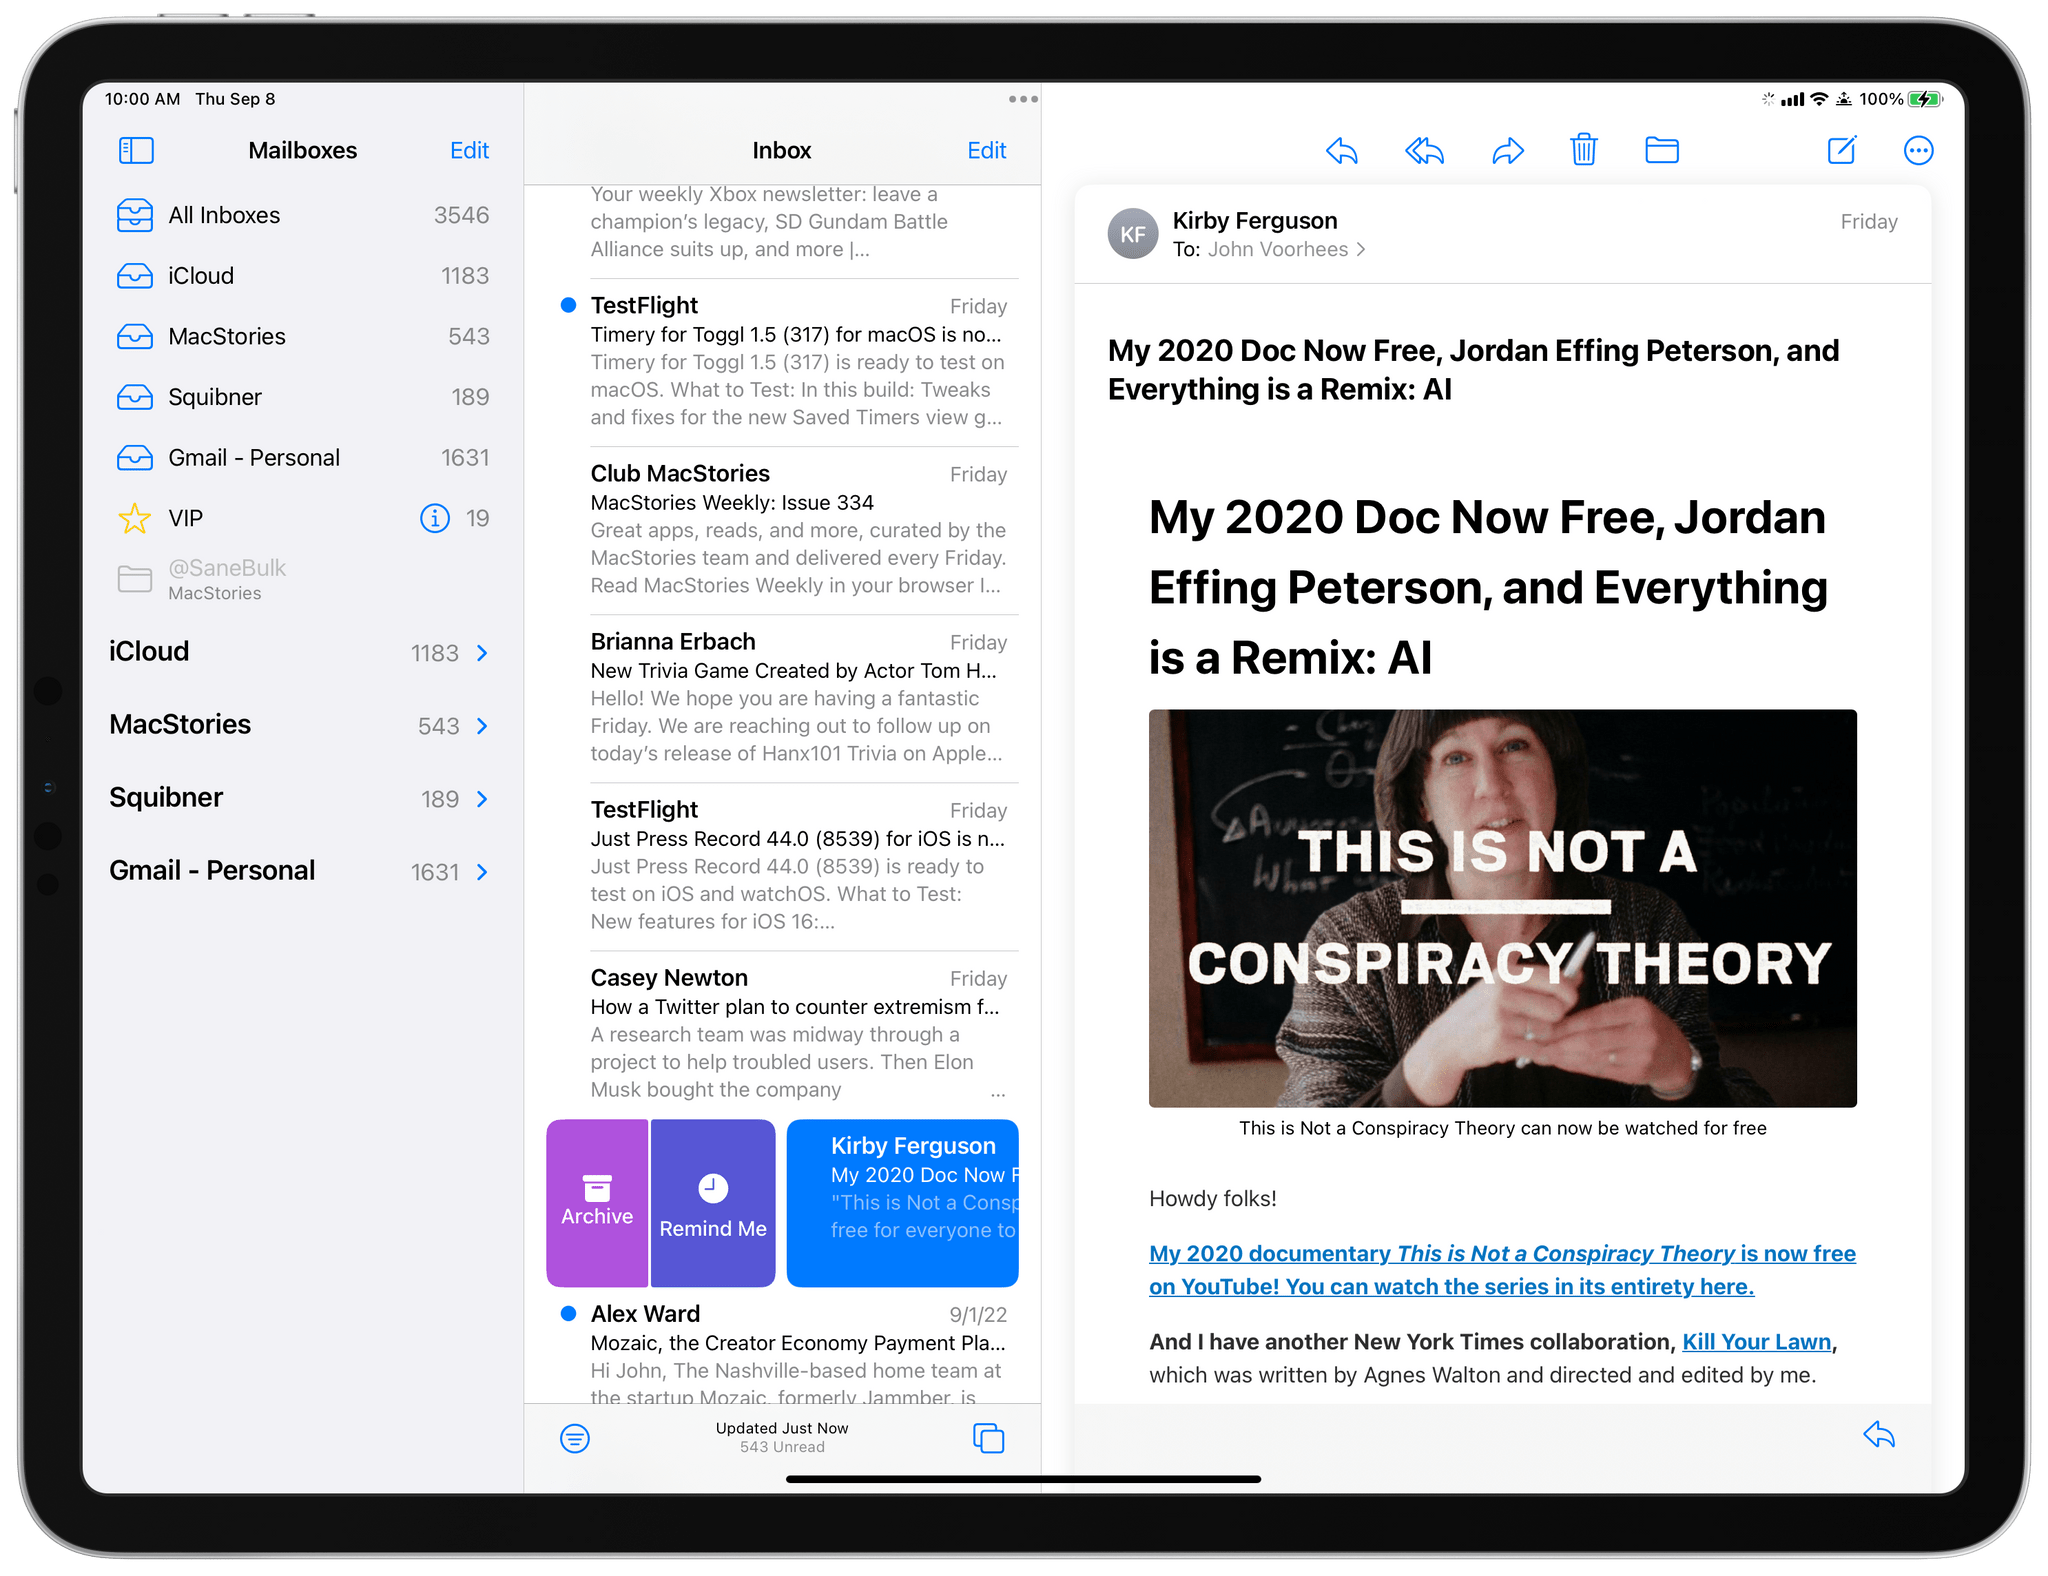Screen dimensions: 2048x1576
Task: Reply all to the email
Action: click(1424, 151)
